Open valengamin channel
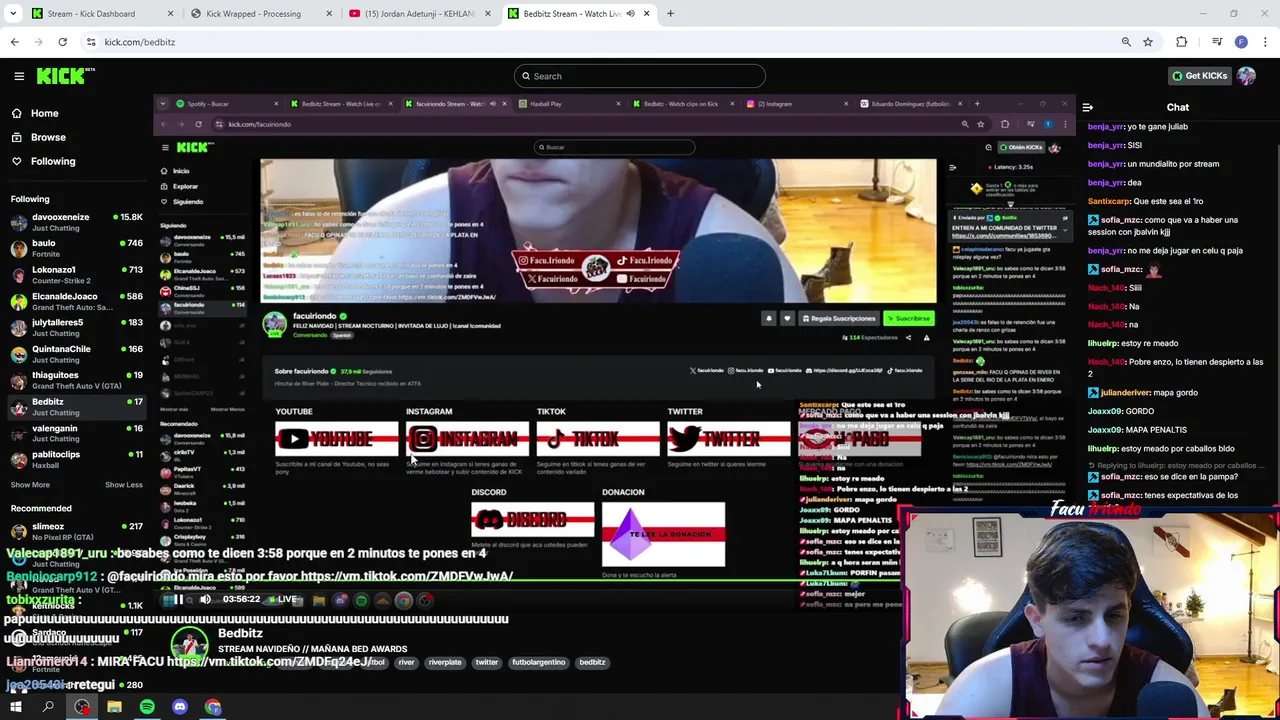 click(x=77, y=433)
